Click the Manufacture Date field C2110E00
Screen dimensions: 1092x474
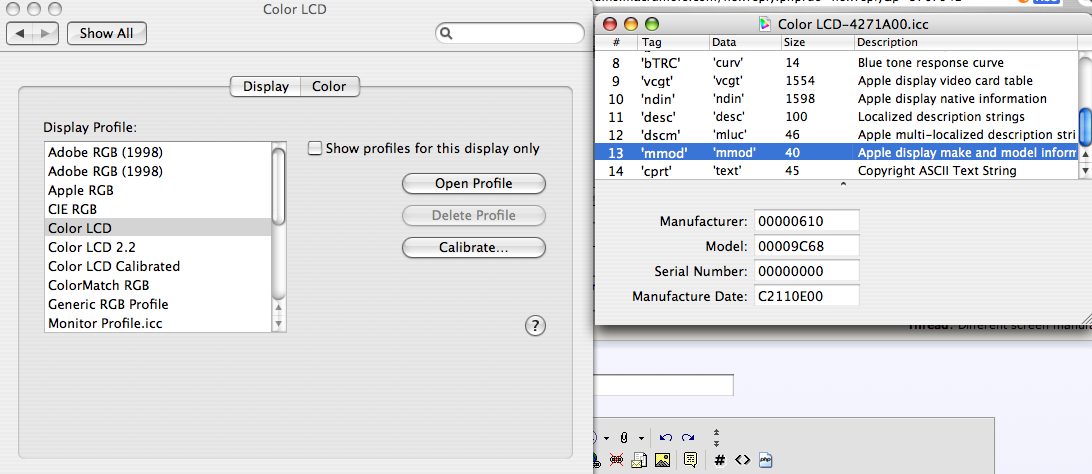point(806,296)
